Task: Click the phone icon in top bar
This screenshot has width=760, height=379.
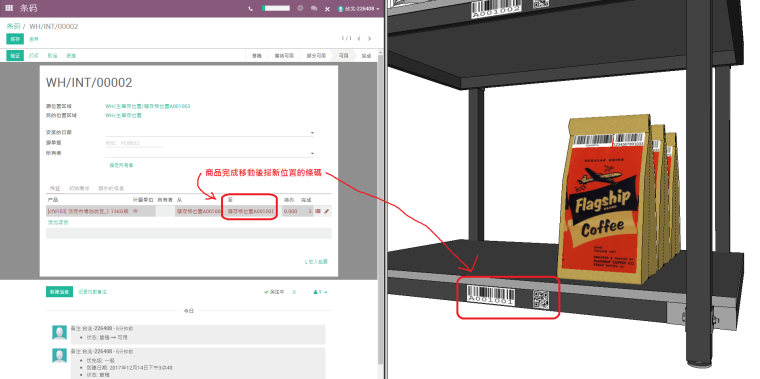Action: [251, 8]
